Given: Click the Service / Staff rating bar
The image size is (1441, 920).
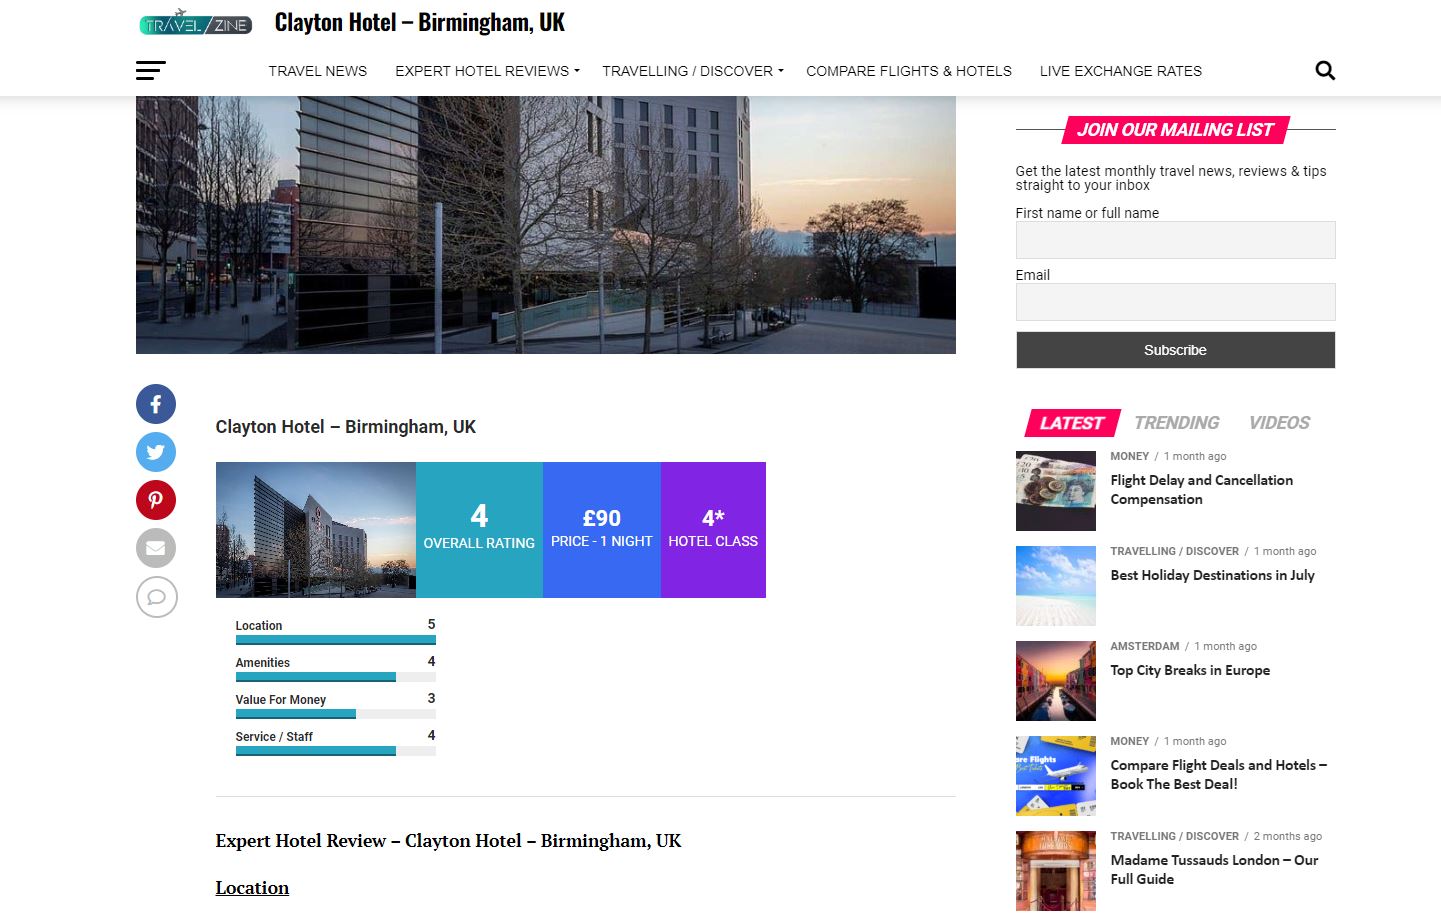Looking at the screenshot, I should point(336,751).
